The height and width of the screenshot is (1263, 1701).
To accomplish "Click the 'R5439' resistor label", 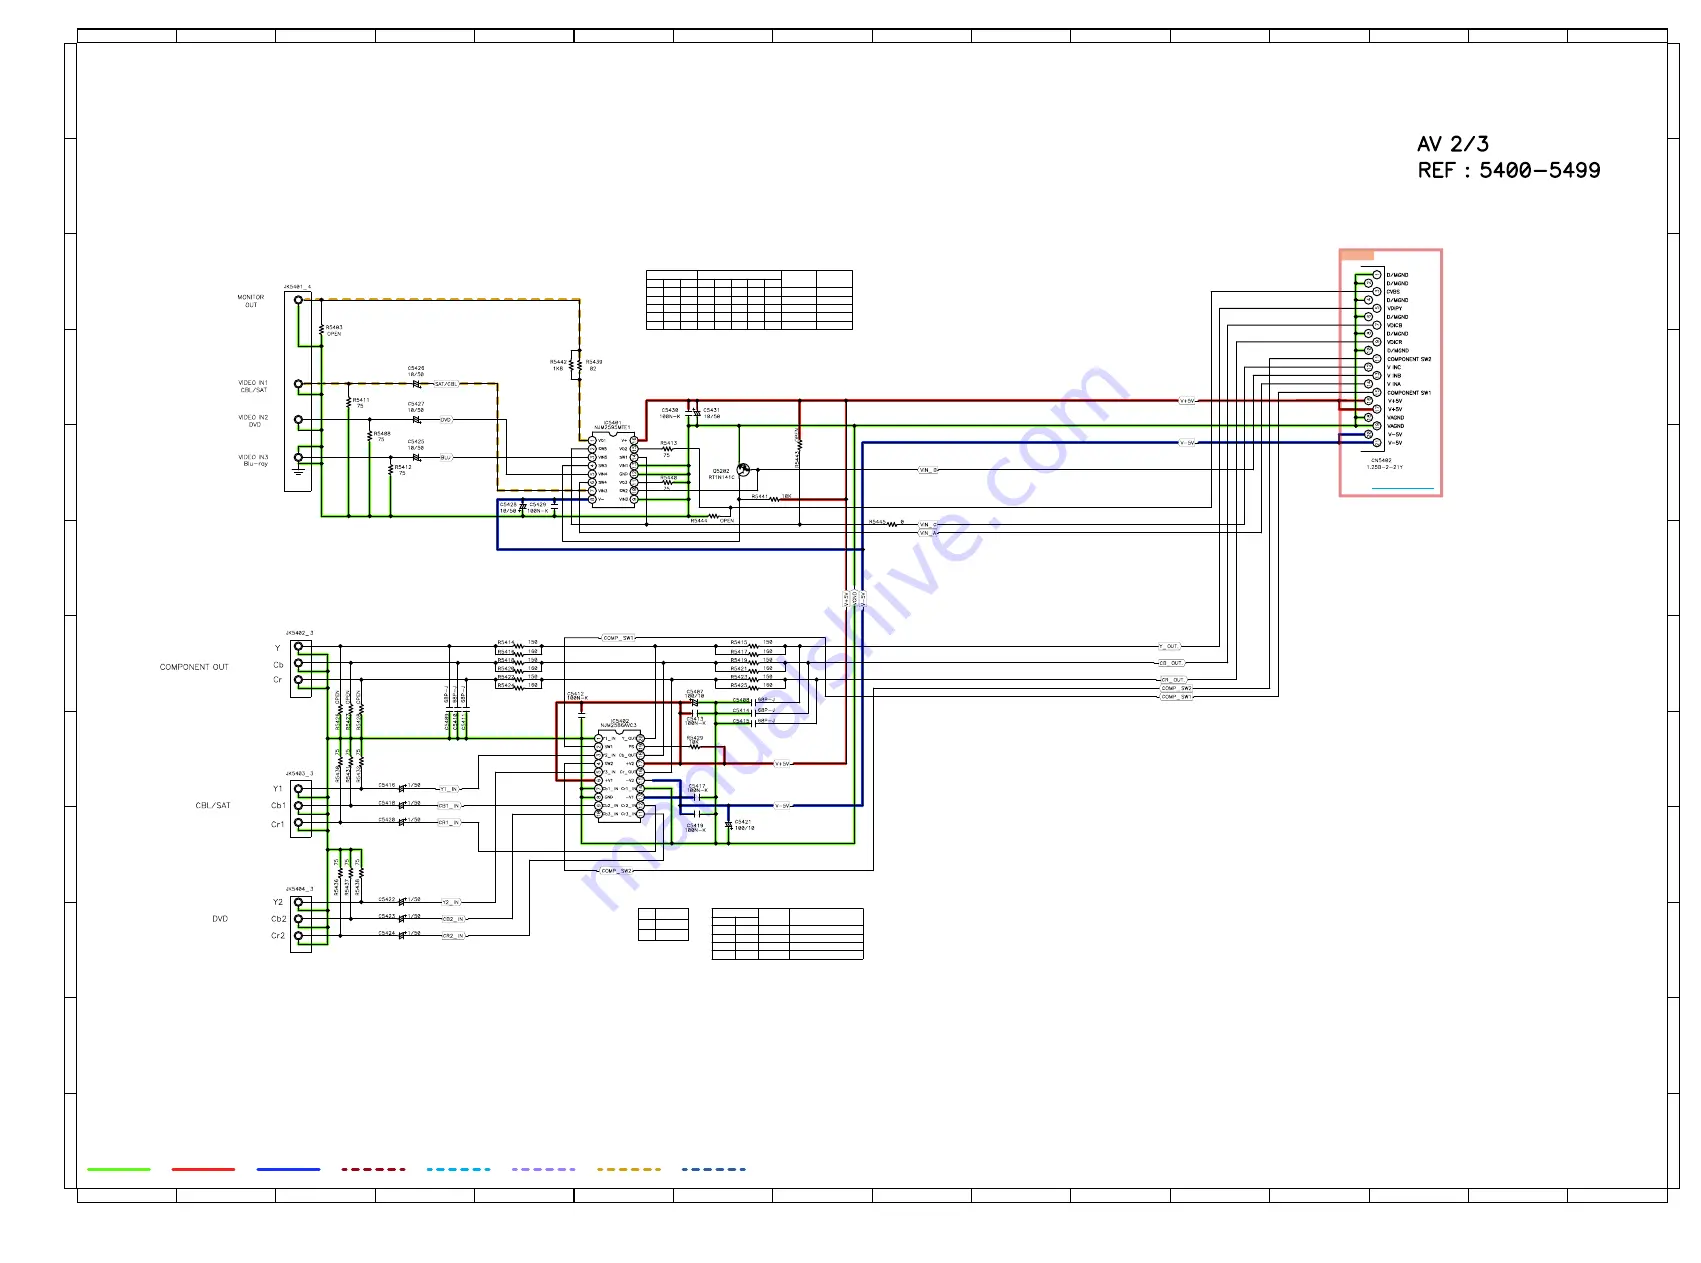I will coord(594,362).
